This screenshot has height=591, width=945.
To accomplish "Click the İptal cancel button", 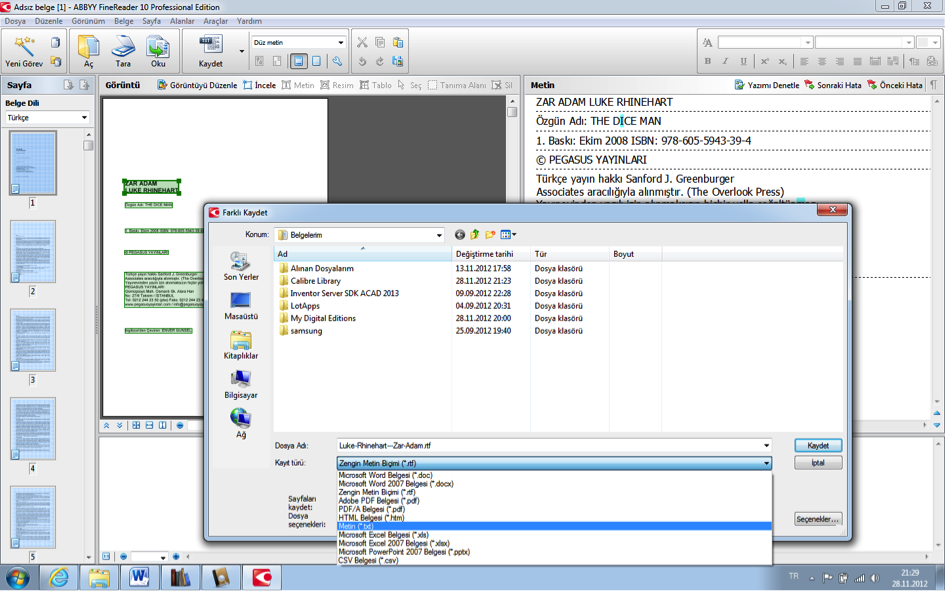I will point(818,463).
